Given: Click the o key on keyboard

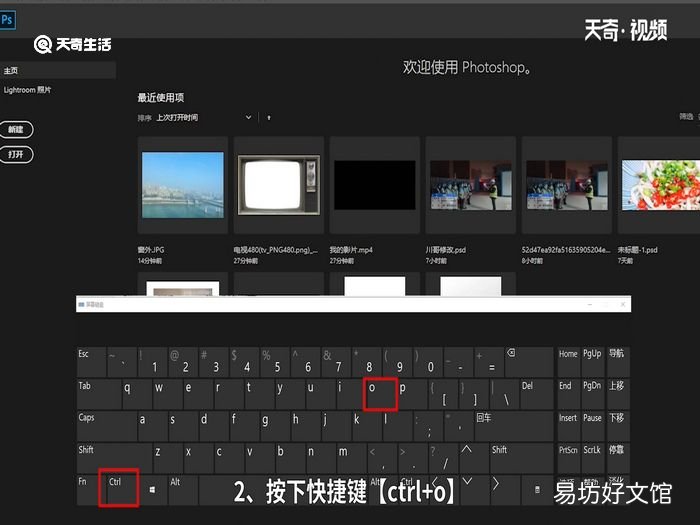Looking at the screenshot, I should click(380, 394).
